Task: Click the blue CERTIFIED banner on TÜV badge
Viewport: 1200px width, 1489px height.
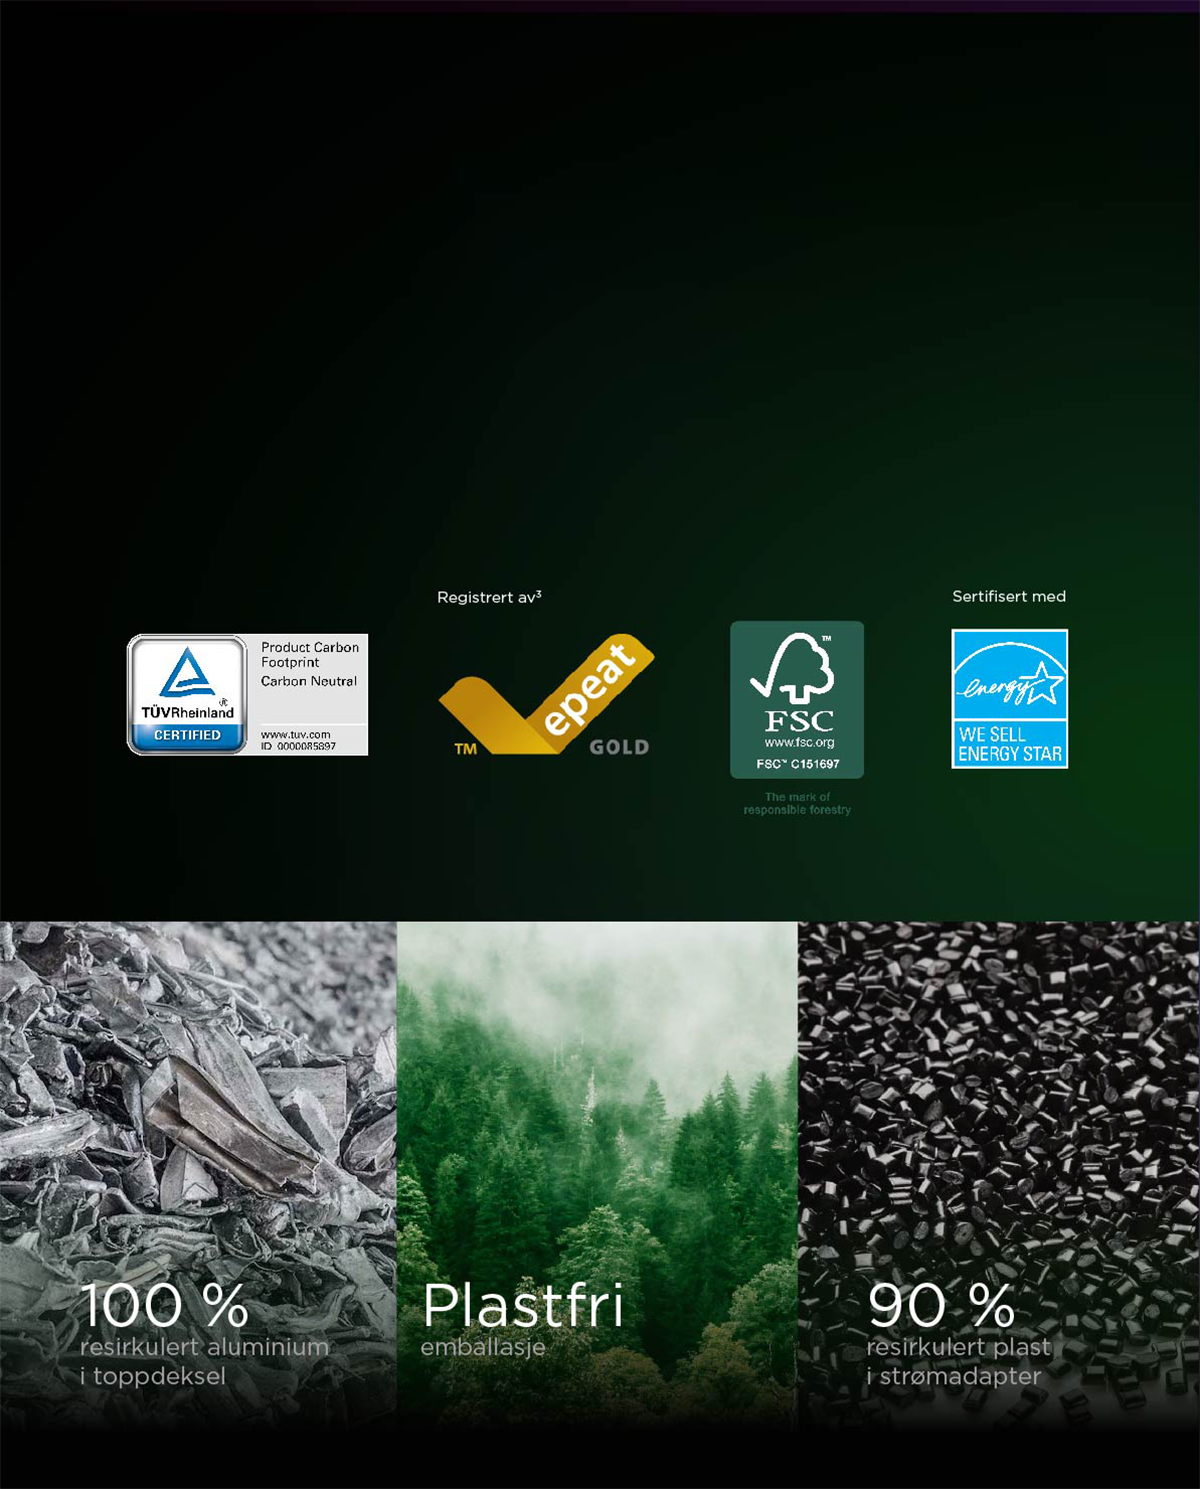Action: pos(187,735)
